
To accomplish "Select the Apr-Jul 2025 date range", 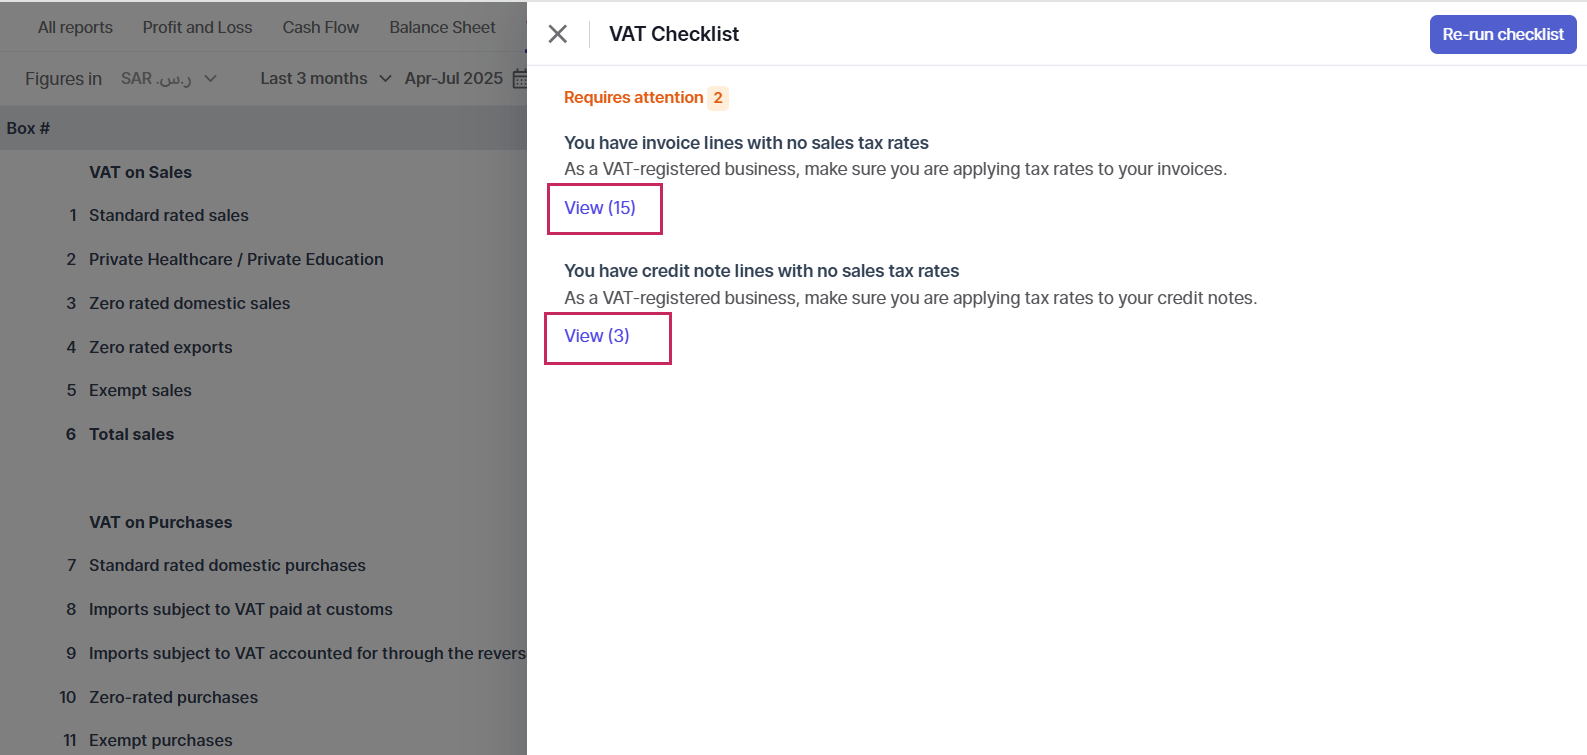I will tap(454, 78).
